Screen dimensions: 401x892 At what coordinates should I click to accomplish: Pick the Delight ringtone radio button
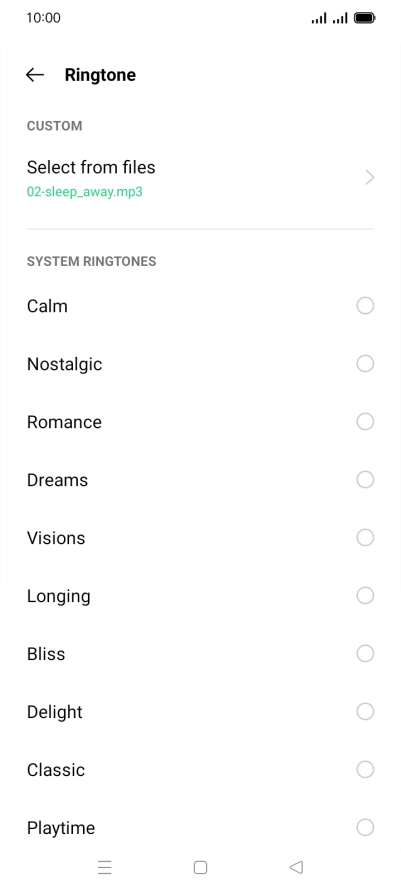pyautogui.click(x=365, y=712)
